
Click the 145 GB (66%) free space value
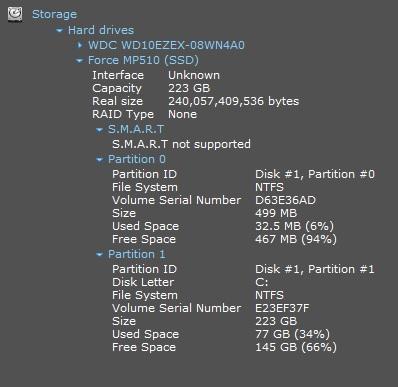tap(296, 347)
